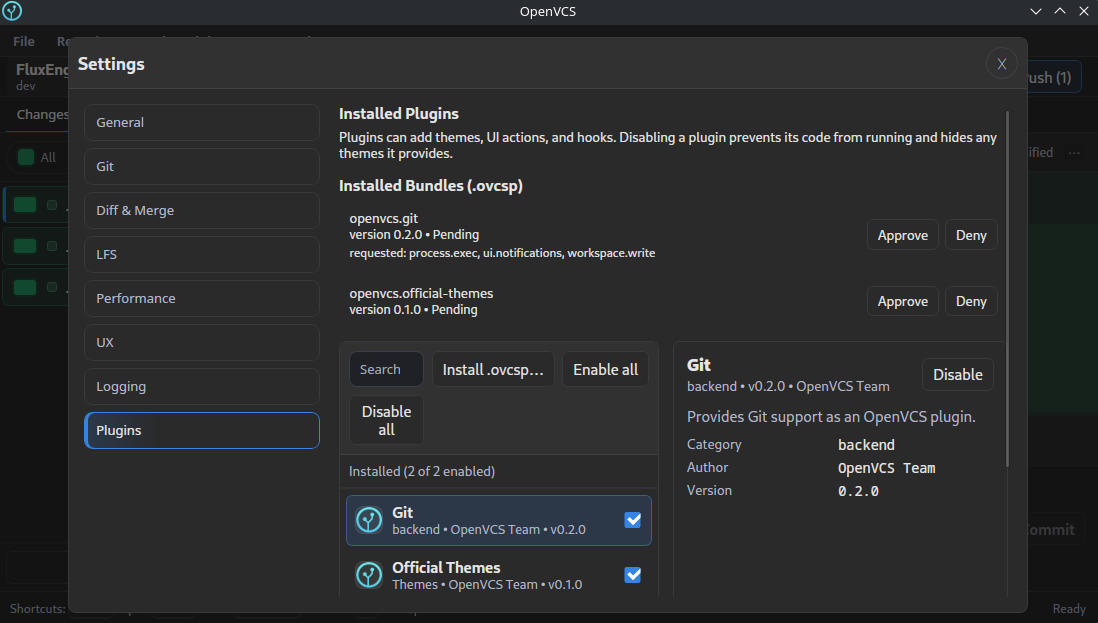The width and height of the screenshot is (1098, 623).
Task: Open the LFS settings section
Action: click(201, 254)
